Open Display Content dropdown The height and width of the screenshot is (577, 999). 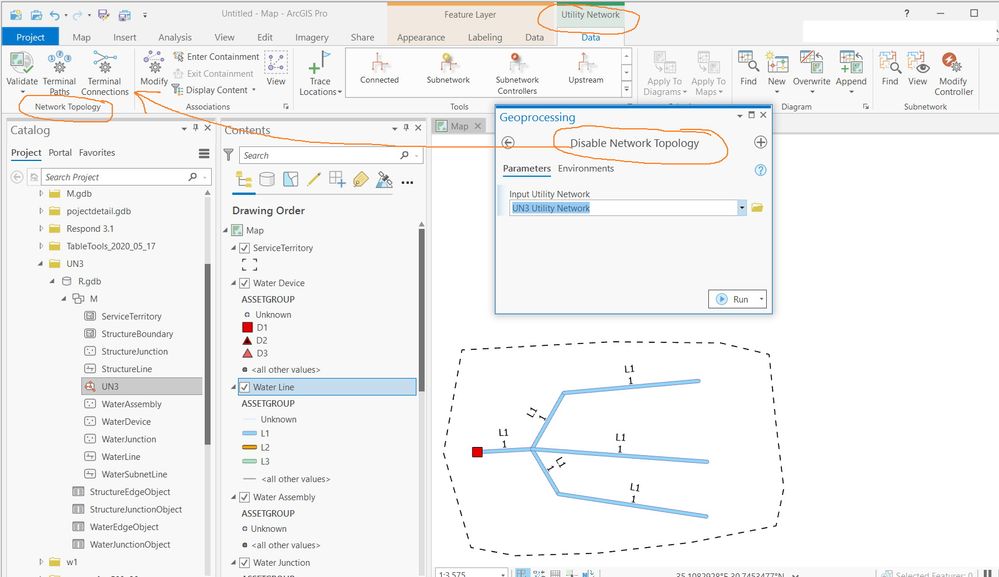[215, 90]
